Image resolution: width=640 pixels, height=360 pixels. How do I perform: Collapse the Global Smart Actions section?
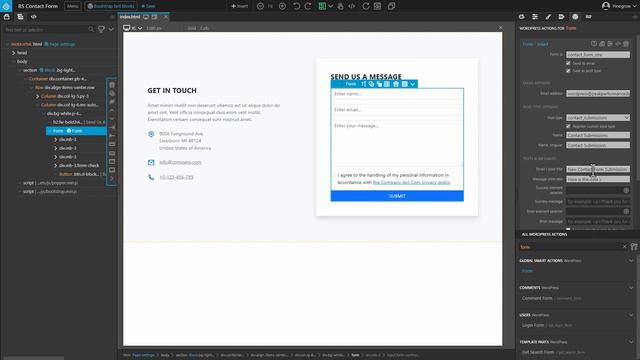(631, 260)
